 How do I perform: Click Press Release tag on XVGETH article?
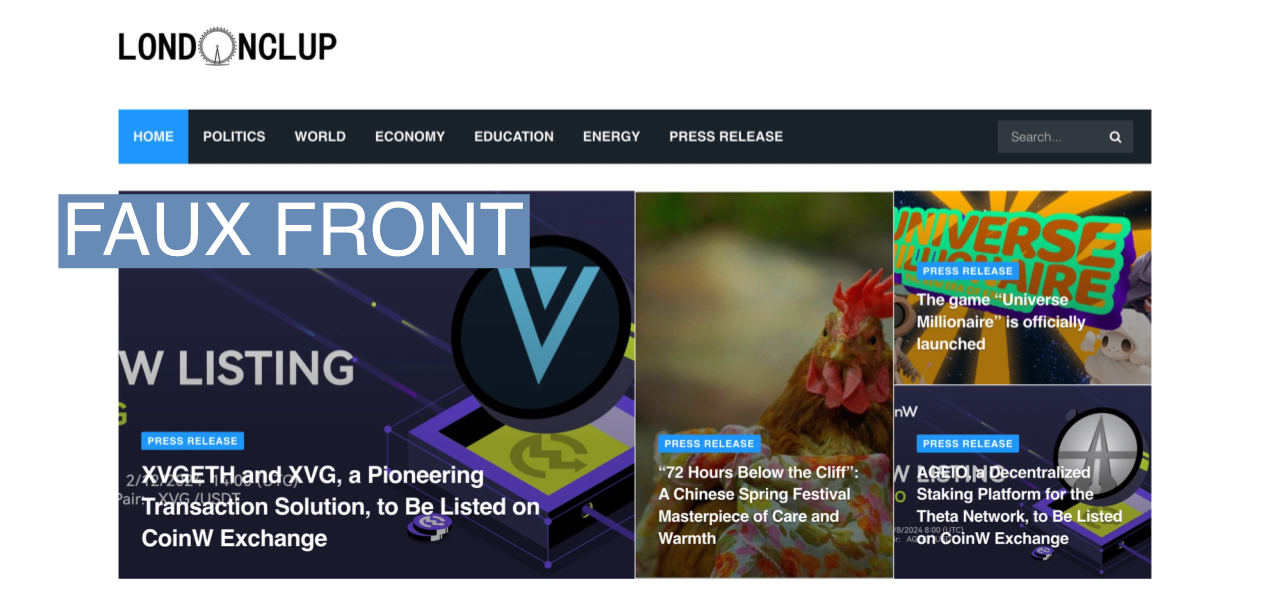point(192,441)
